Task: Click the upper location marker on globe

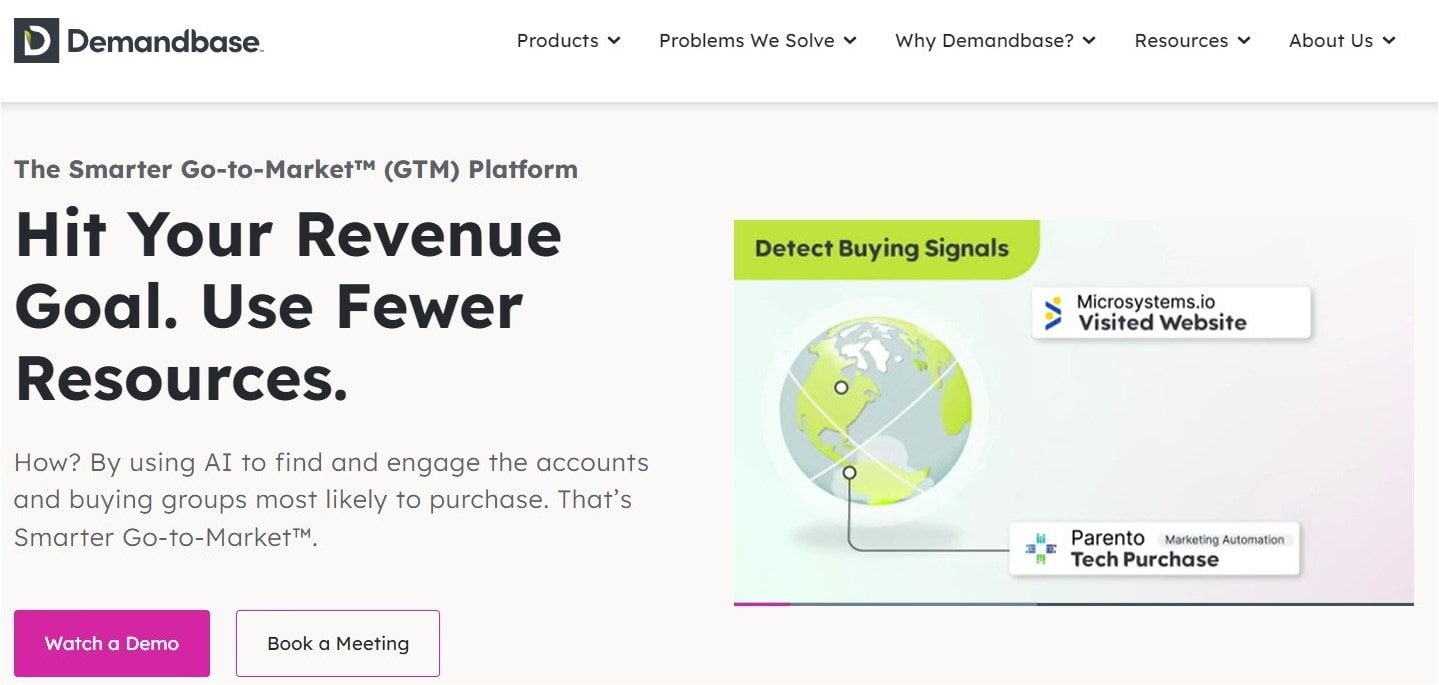Action: (x=841, y=387)
